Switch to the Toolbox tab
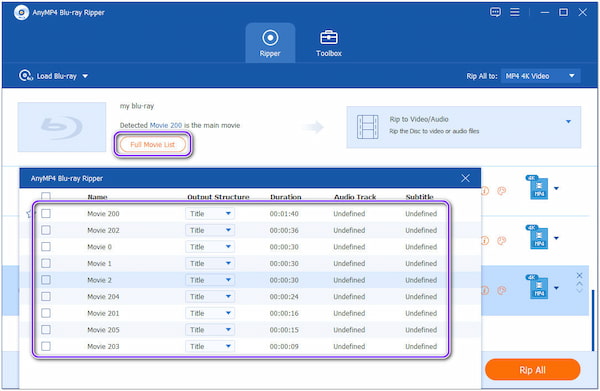600x391 pixels. click(x=329, y=43)
